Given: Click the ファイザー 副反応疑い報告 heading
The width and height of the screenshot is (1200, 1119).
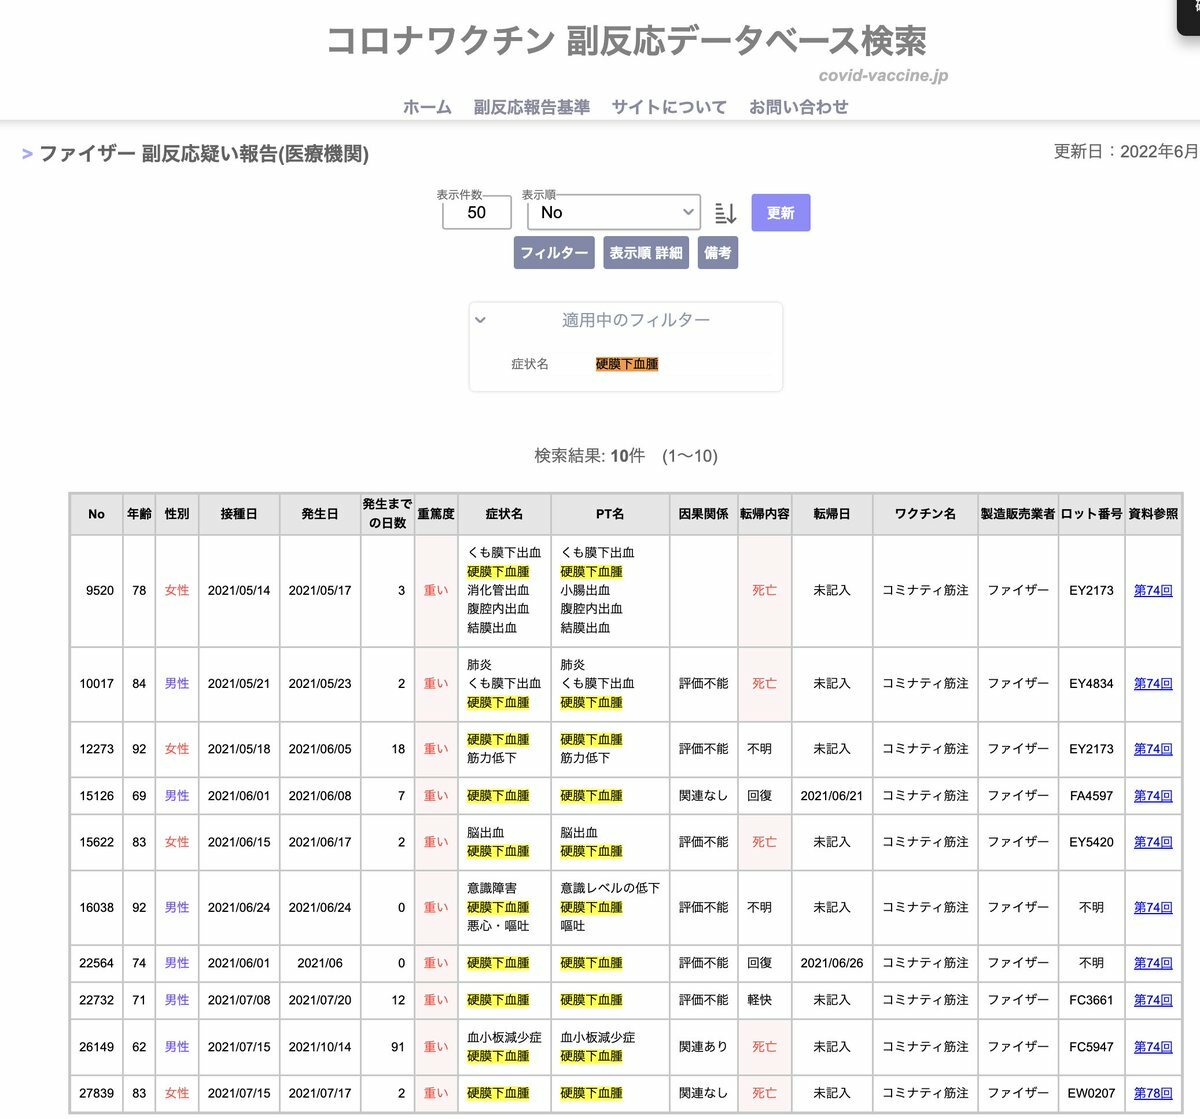Looking at the screenshot, I should [204, 154].
